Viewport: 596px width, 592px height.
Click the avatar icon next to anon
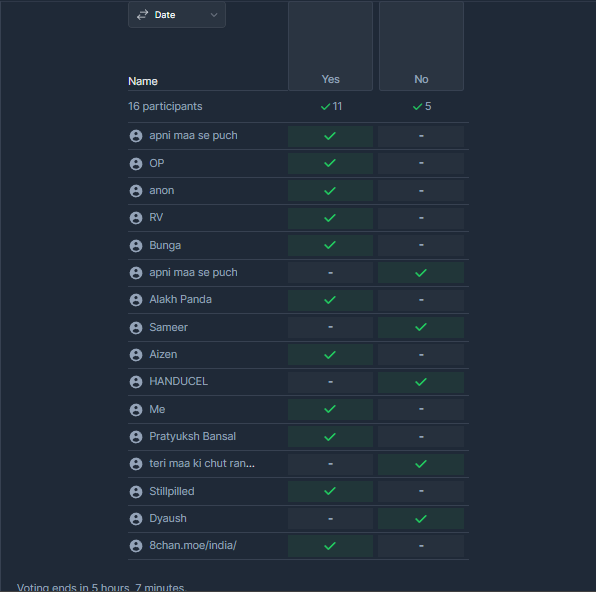click(x=136, y=190)
